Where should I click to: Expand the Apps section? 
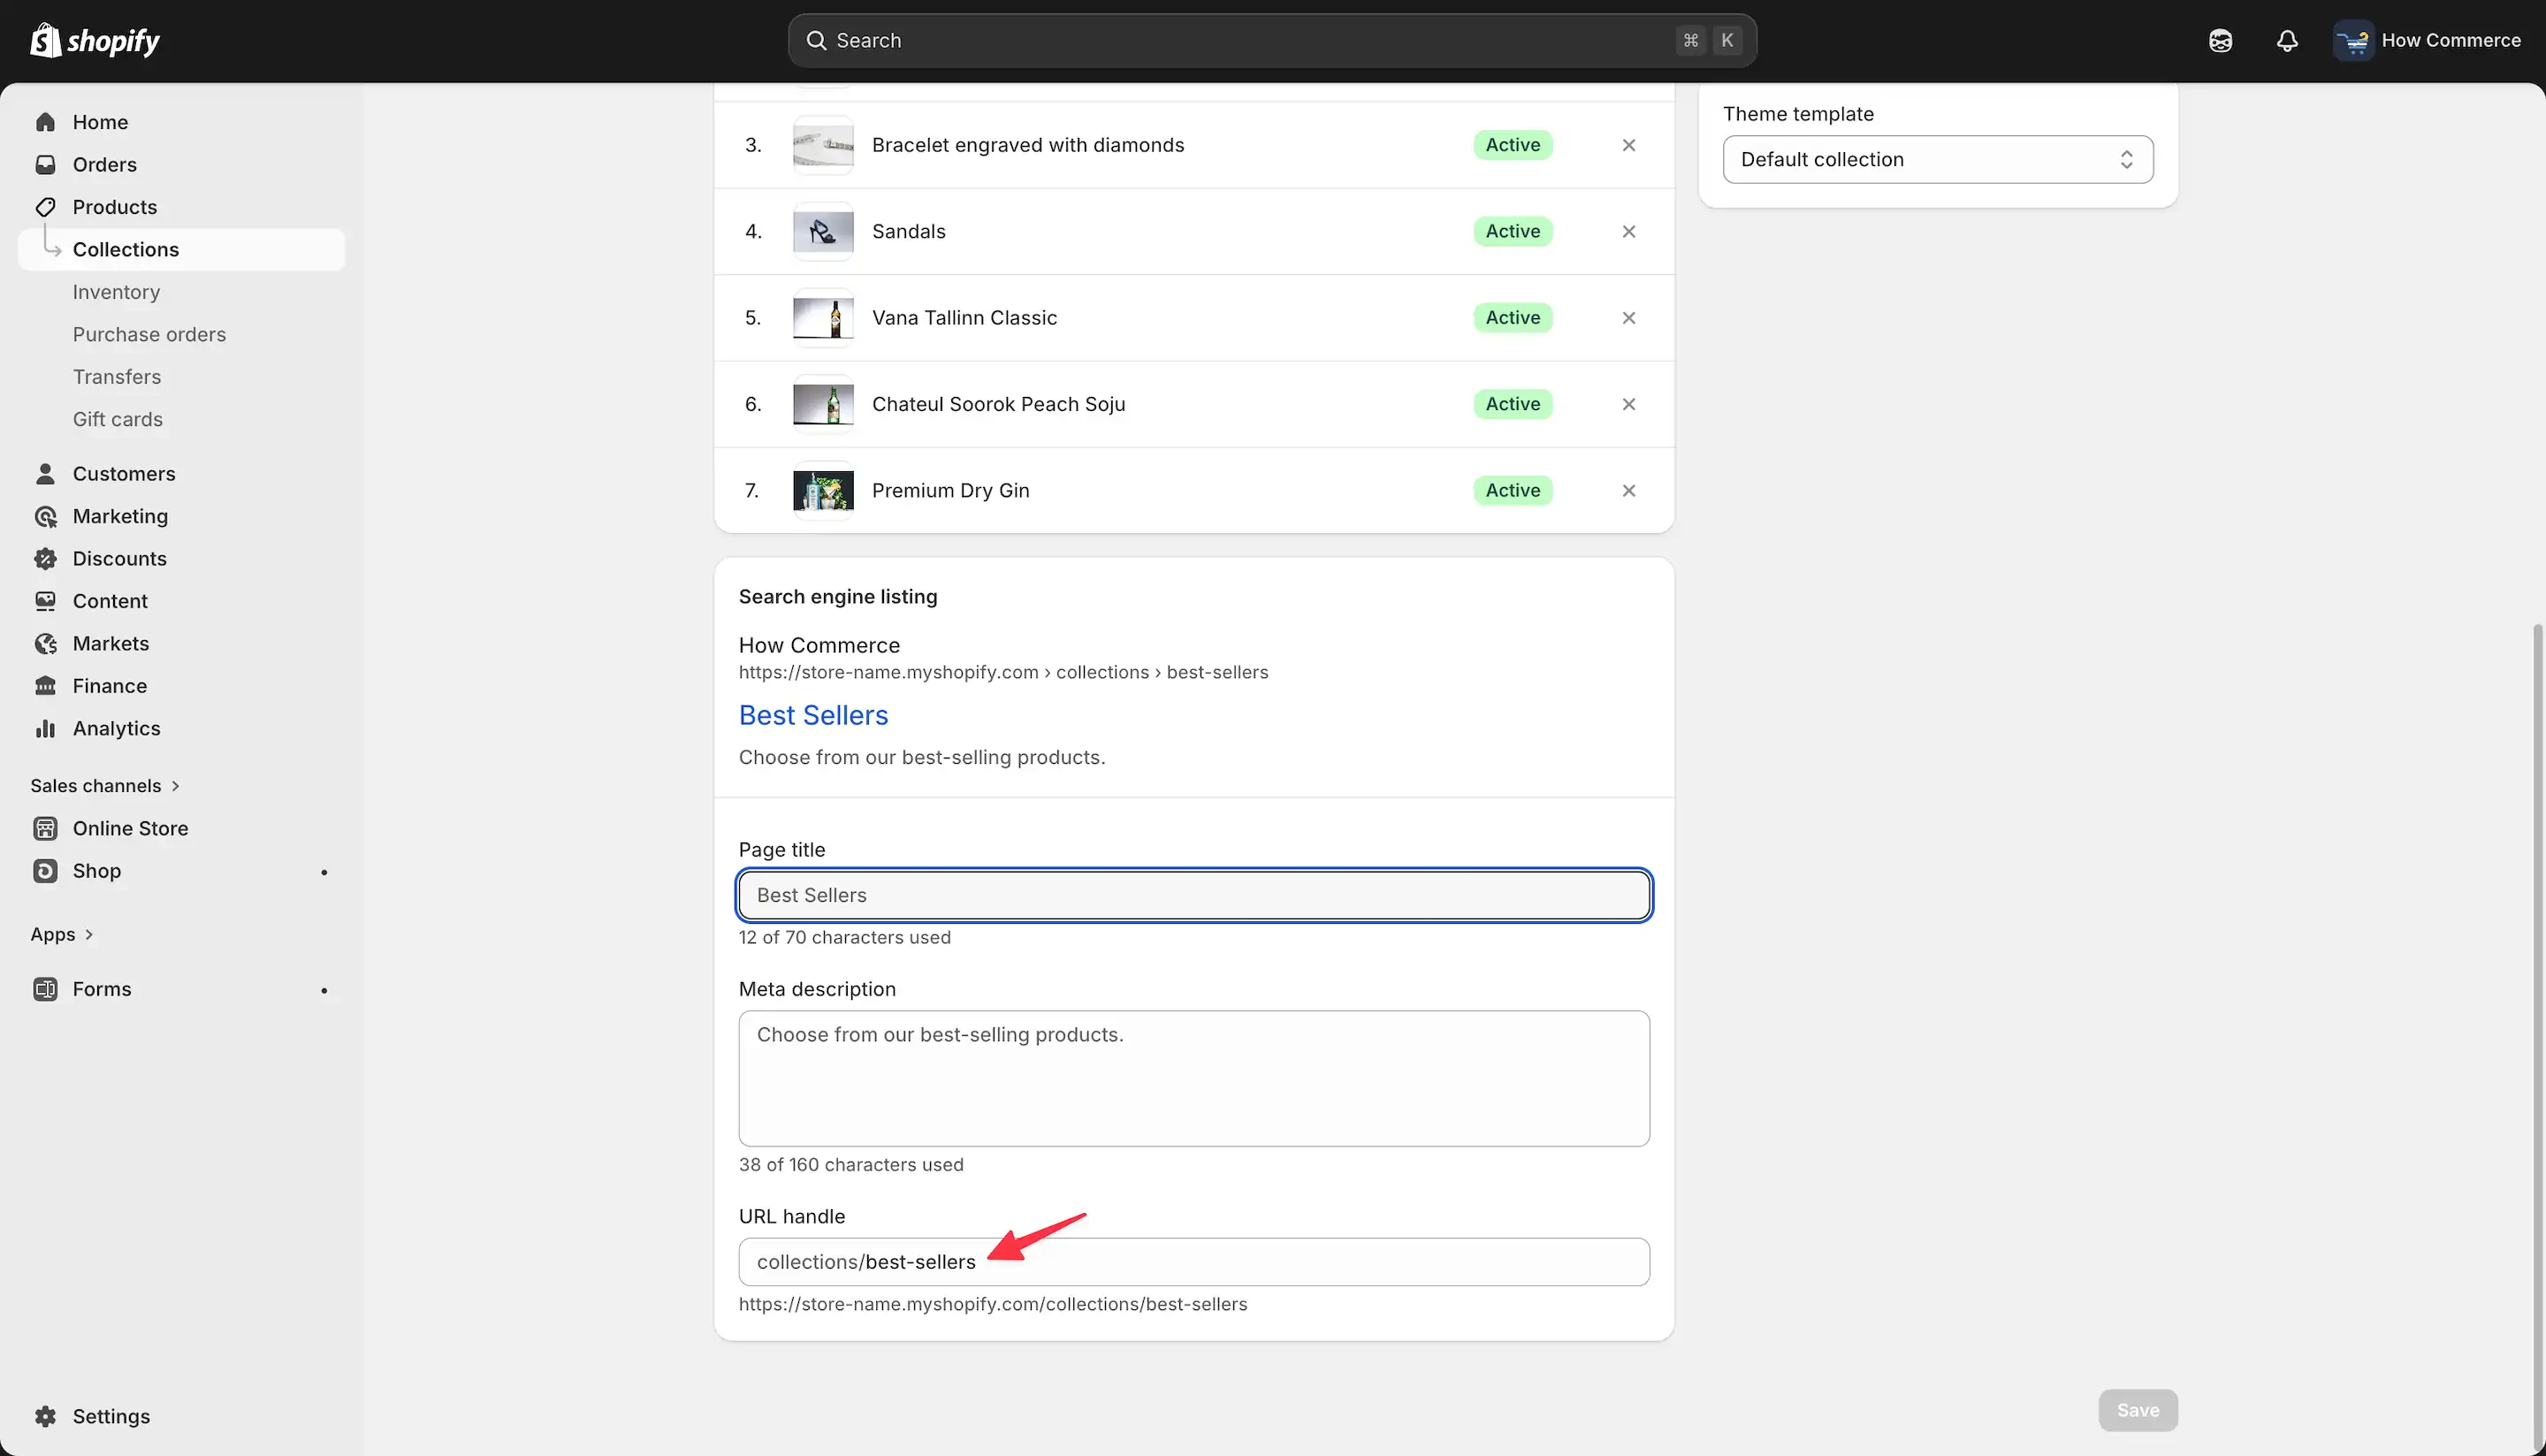point(61,935)
